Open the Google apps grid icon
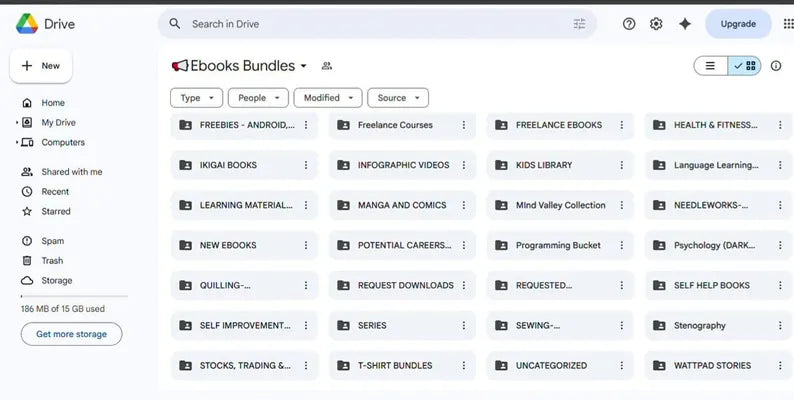The width and height of the screenshot is (794, 400). coord(788,24)
